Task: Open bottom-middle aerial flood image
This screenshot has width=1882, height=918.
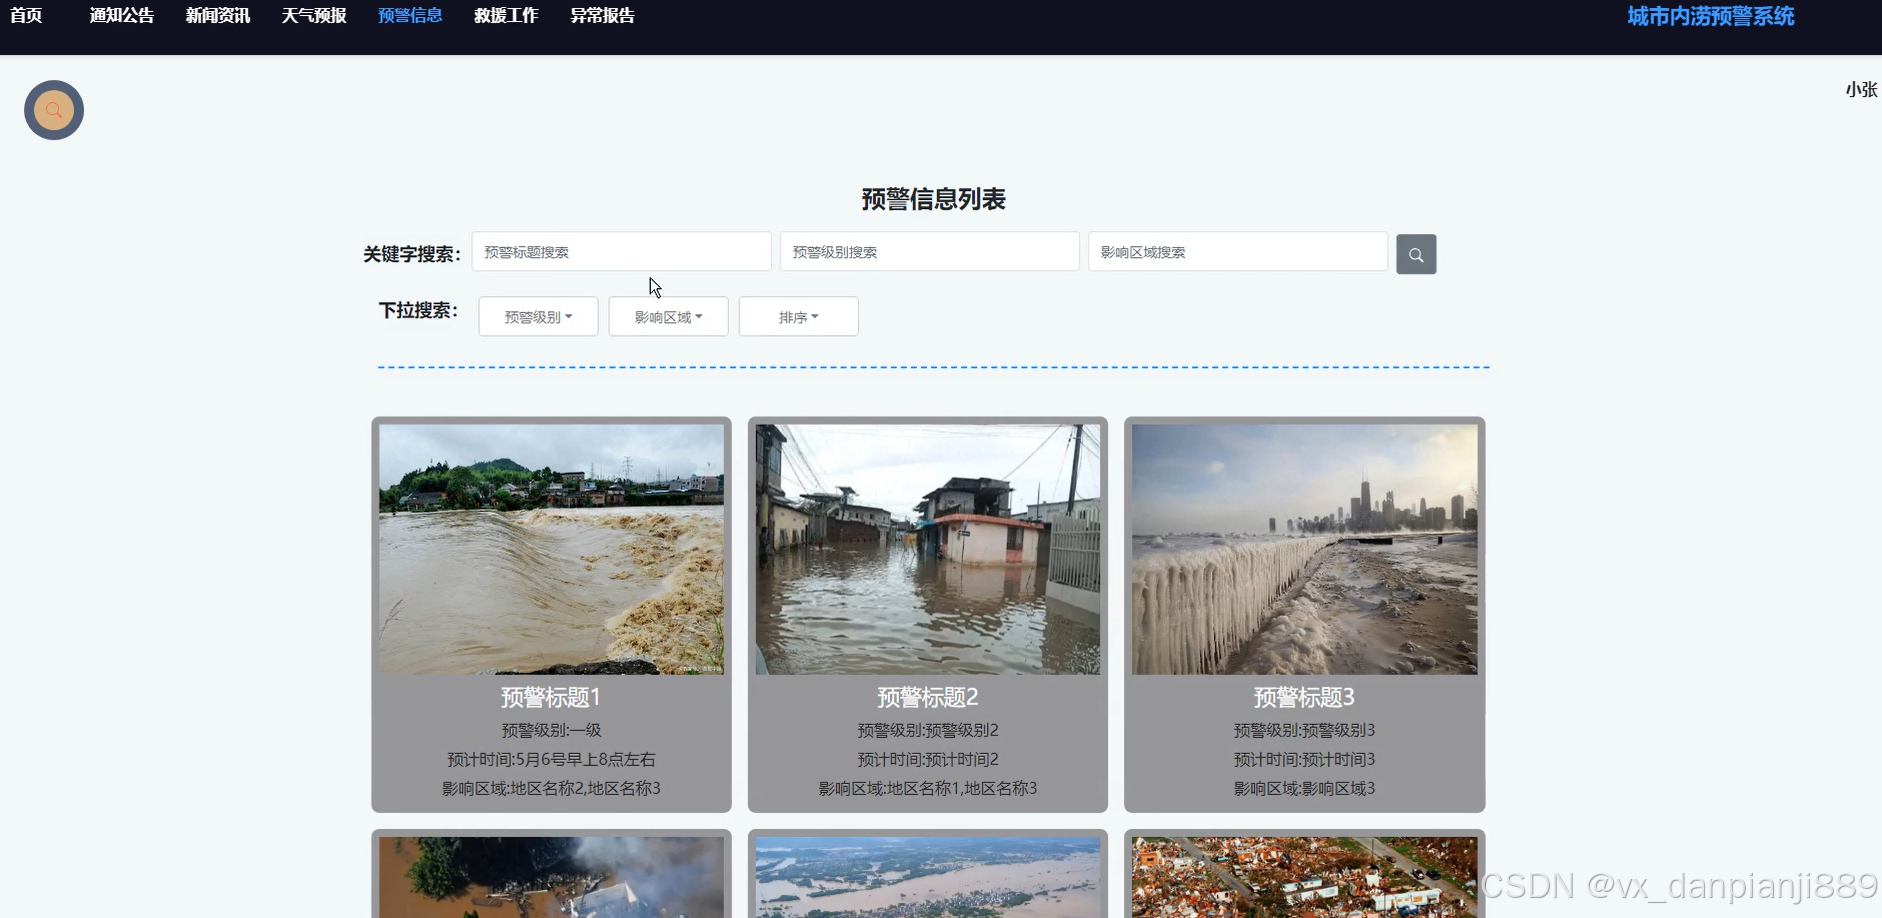Action: tap(927, 877)
